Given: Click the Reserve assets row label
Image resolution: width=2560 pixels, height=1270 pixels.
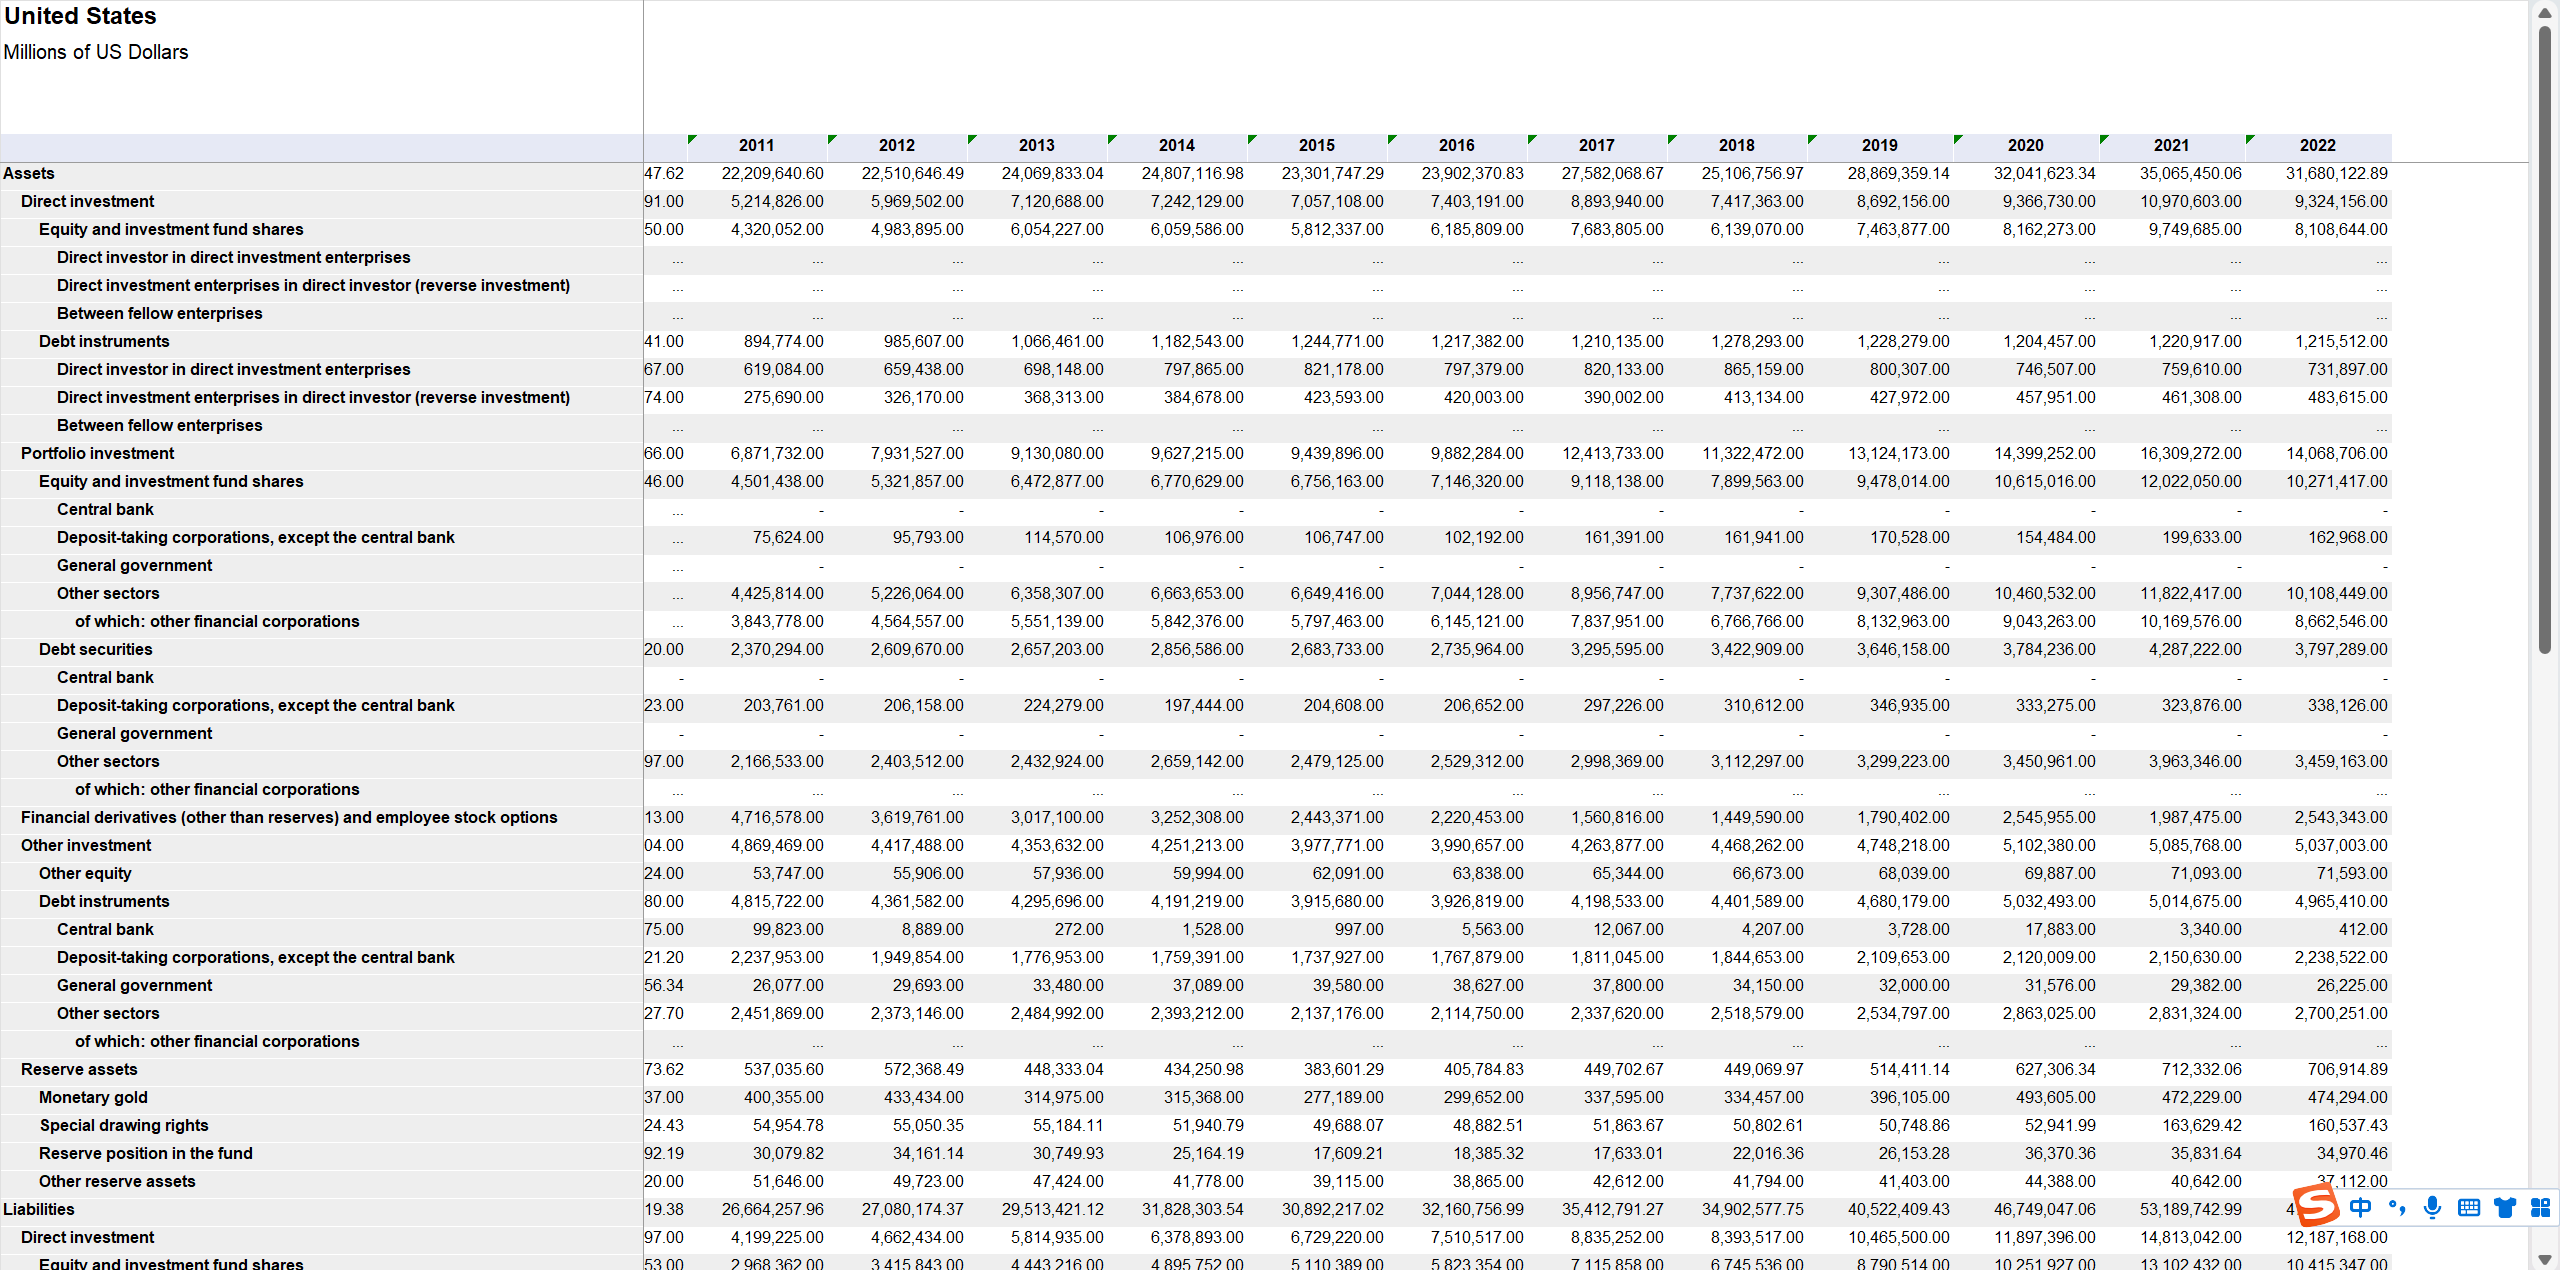Looking at the screenshot, I should coord(79,1070).
